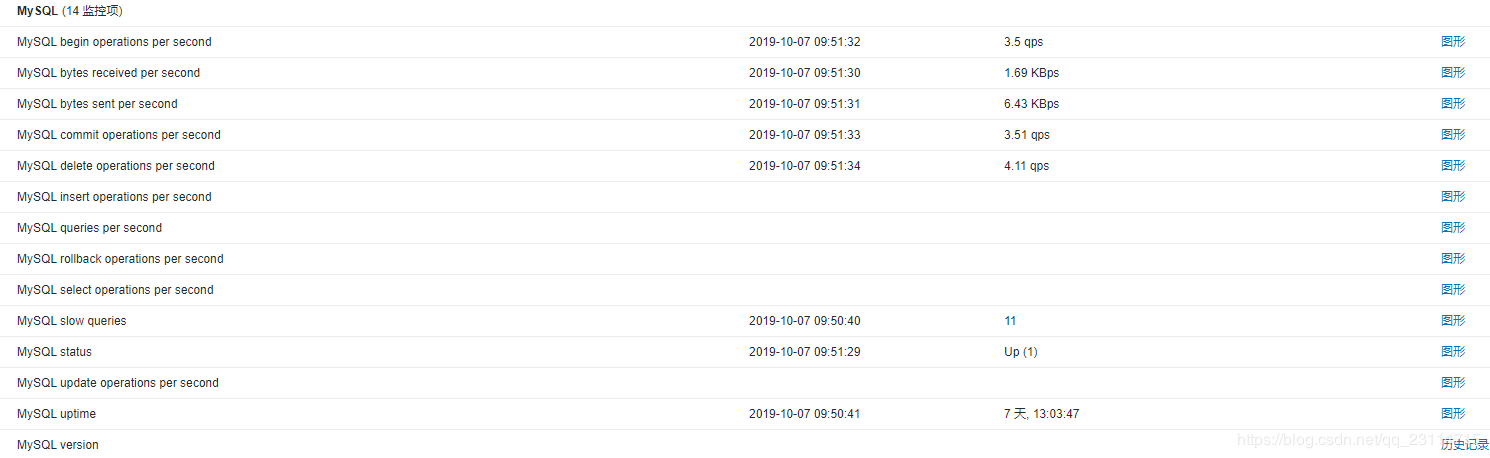Open graph link for MySQL begin operations
Image resolution: width=1490 pixels, height=458 pixels.
pyautogui.click(x=1452, y=42)
